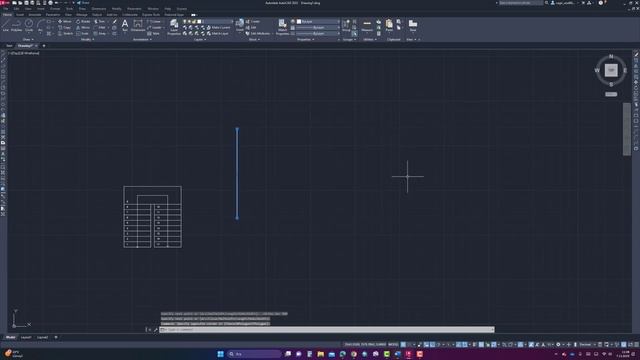Toggle Snap mode in status bar
Screen dimensions: 640x360
pyautogui.click(x=409, y=344)
